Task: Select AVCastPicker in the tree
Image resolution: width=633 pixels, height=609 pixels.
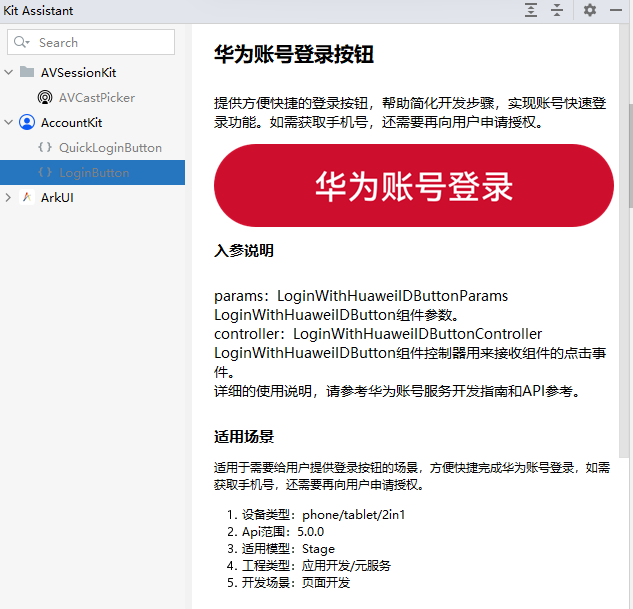Action: click(97, 98)
